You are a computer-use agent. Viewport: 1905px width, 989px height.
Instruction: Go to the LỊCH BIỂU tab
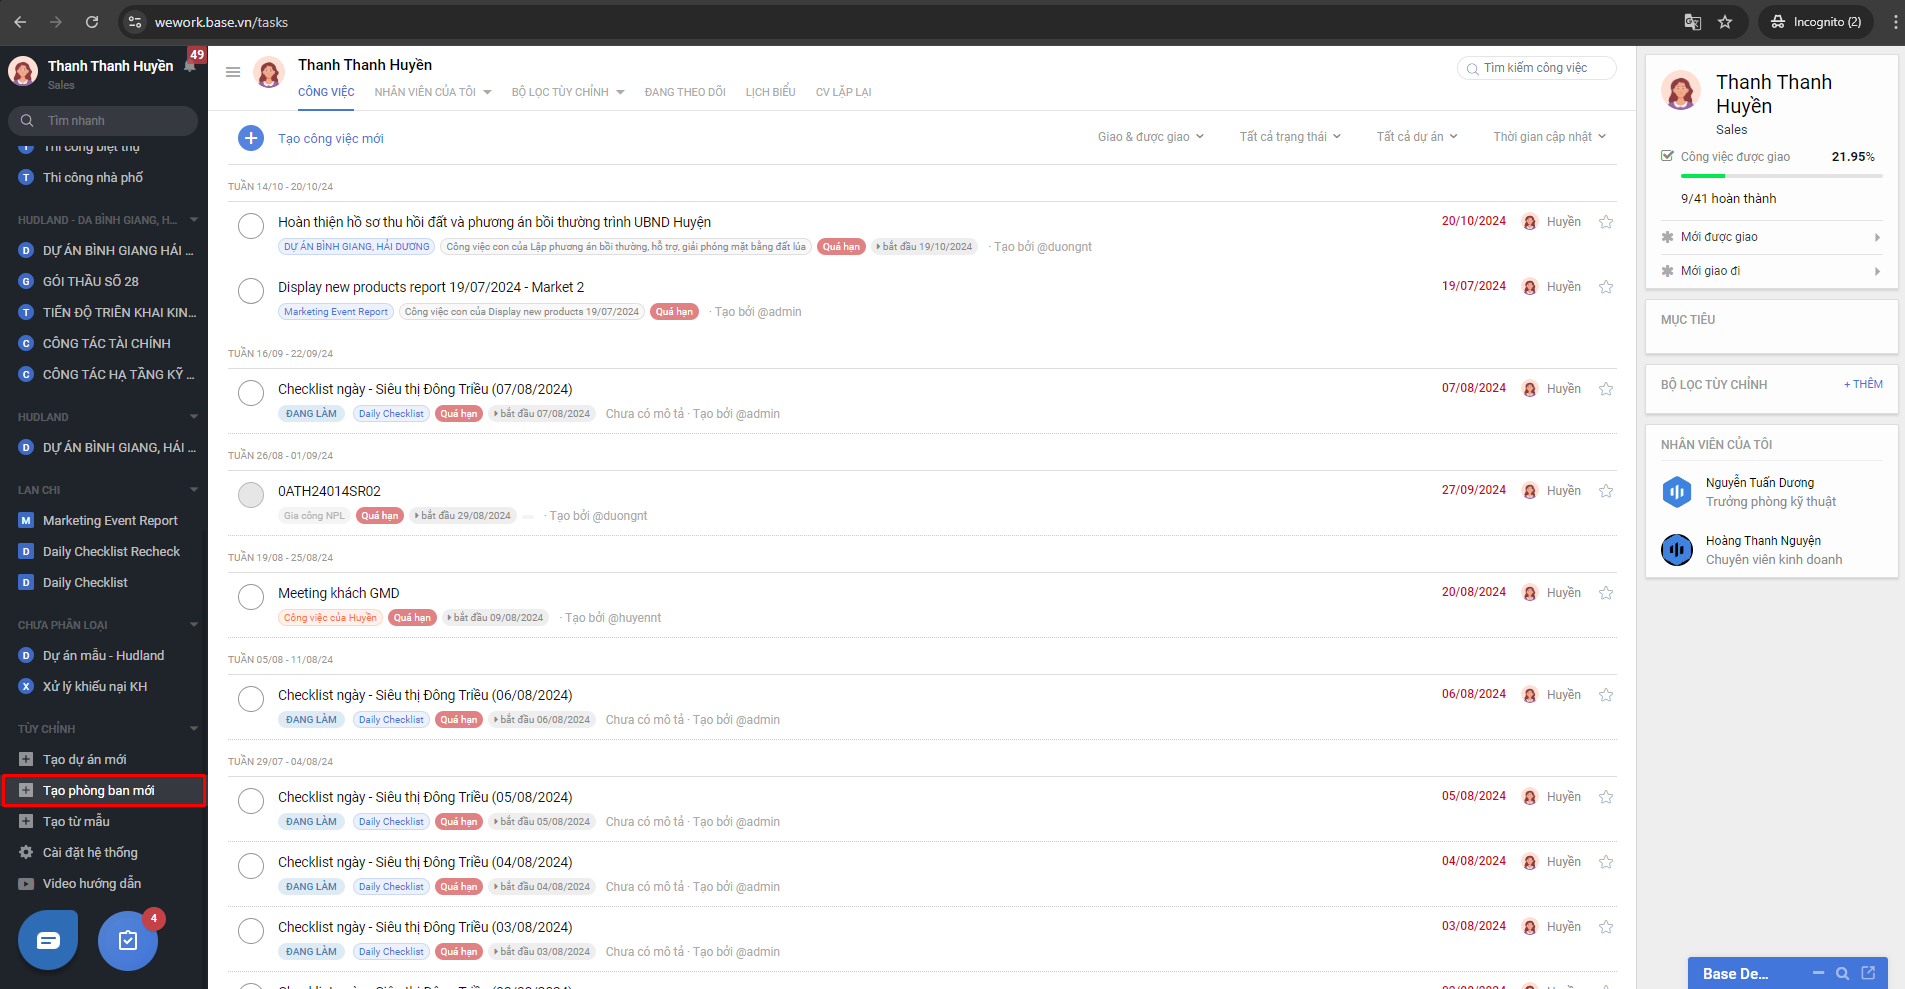pyautogui.click(x=770, y=92)
